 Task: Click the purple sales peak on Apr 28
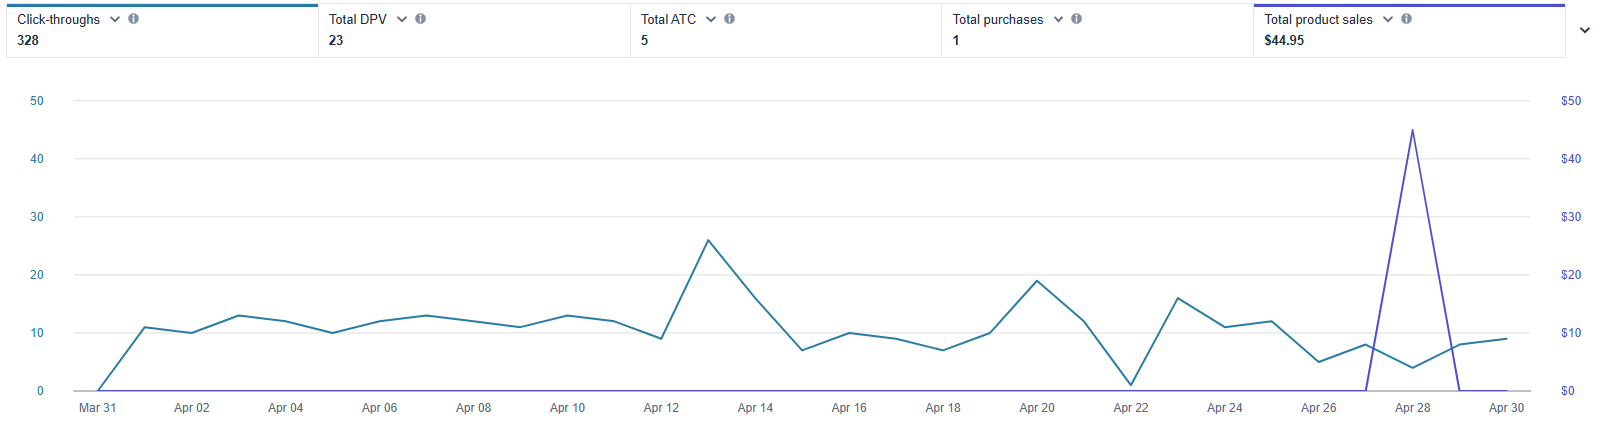pos(1412,130)
